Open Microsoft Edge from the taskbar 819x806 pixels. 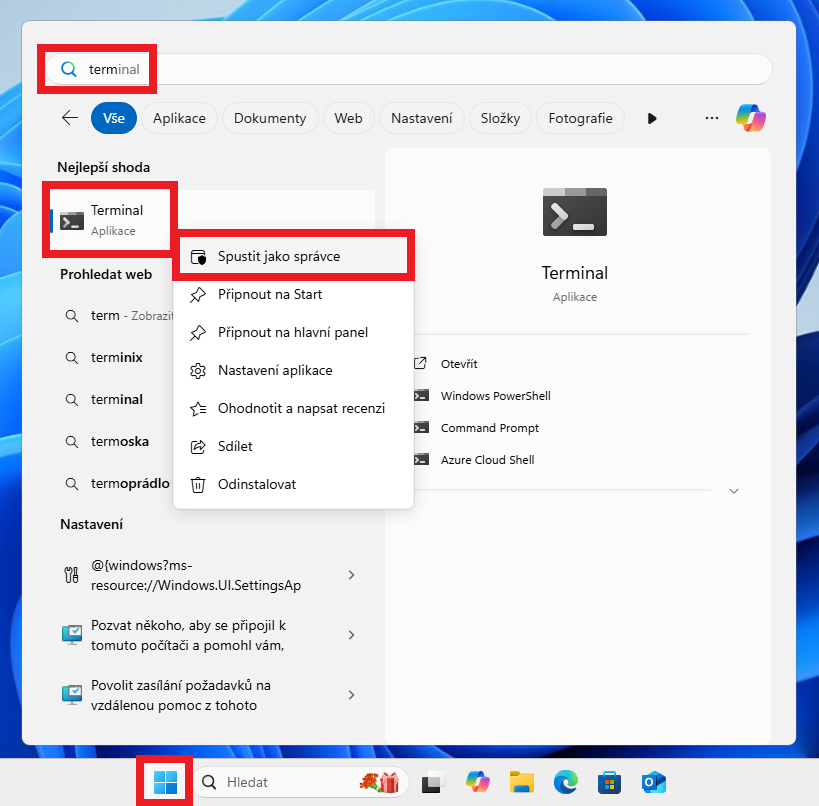point(565,782)
